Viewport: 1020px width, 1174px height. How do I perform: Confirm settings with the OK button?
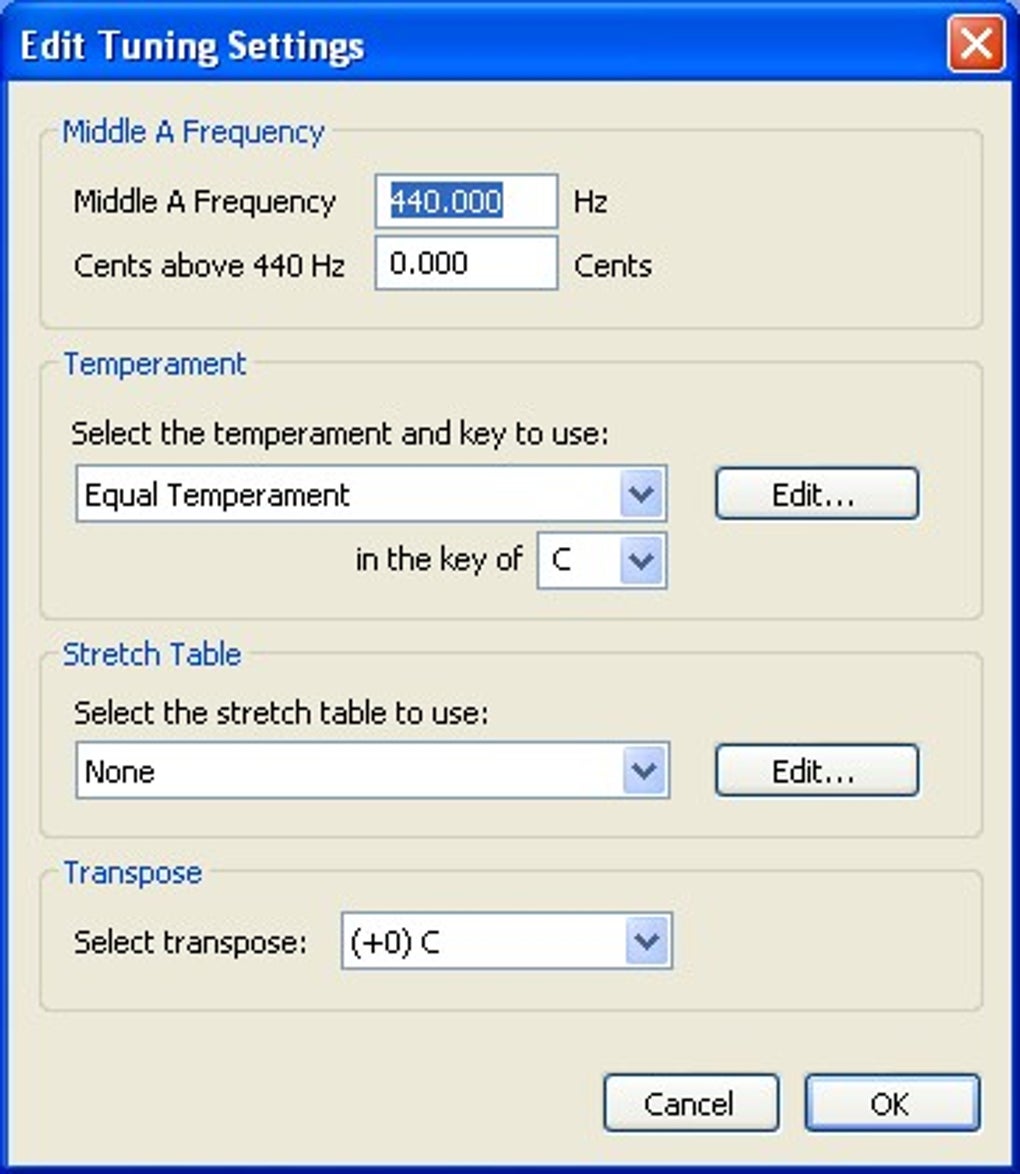click(891, 1103)
